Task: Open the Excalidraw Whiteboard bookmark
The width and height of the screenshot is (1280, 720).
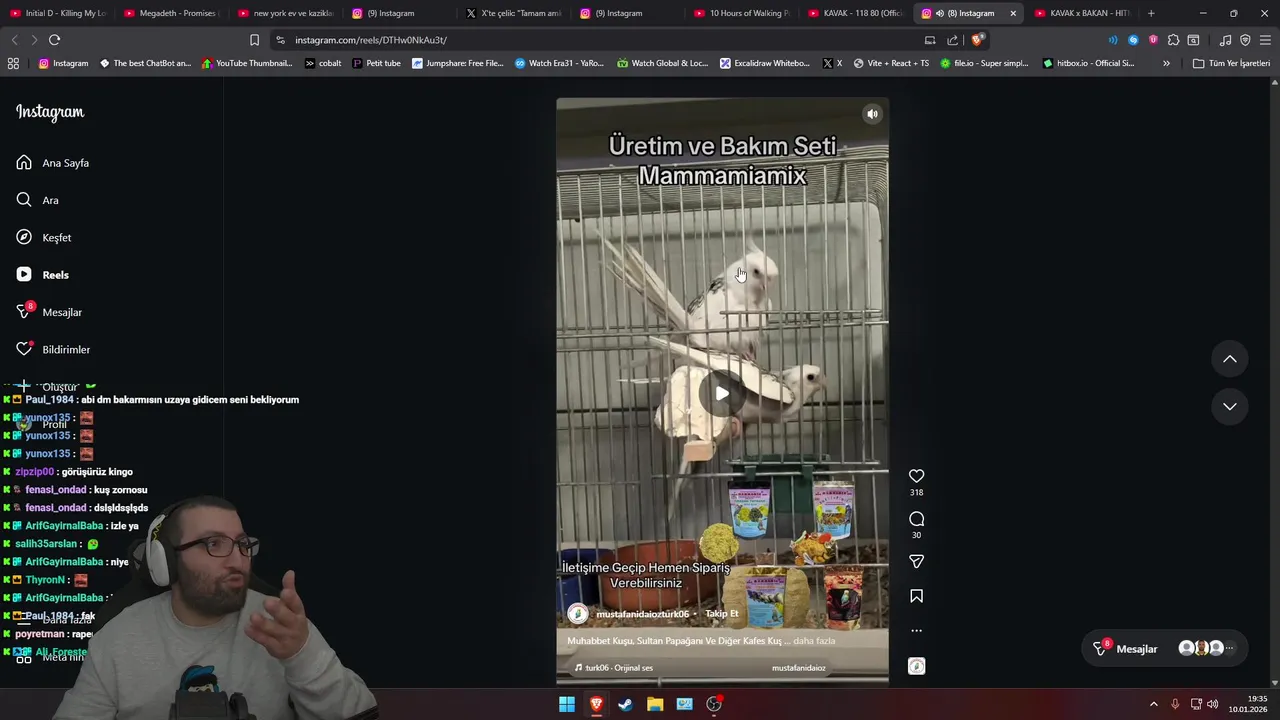Action: click(765, 63)
